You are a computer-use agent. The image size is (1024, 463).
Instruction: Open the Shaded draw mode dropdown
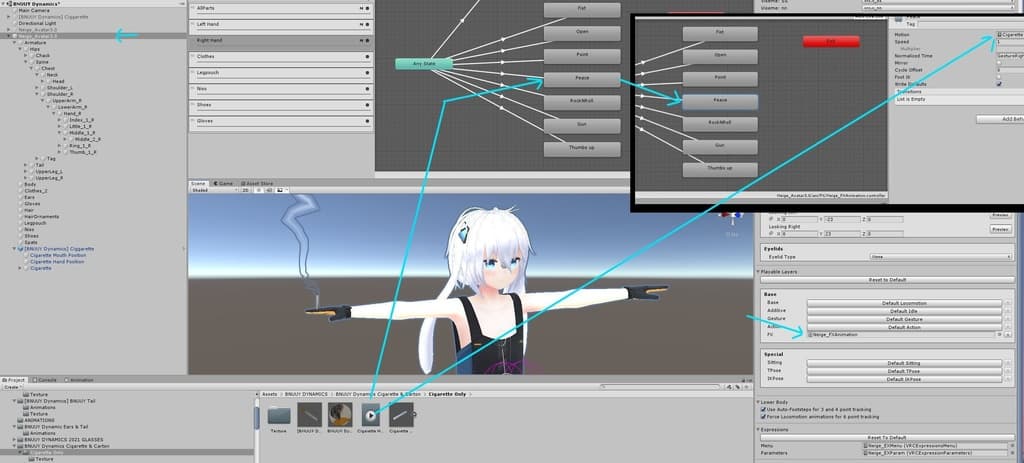pos(213,191)
